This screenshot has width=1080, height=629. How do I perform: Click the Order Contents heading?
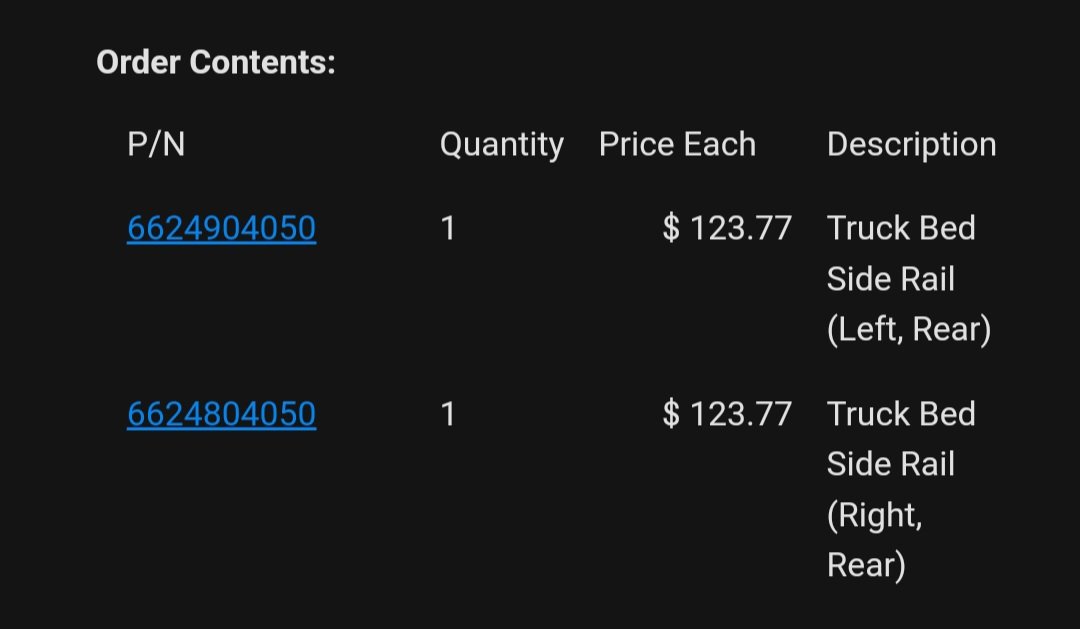[x=216, y=62]
